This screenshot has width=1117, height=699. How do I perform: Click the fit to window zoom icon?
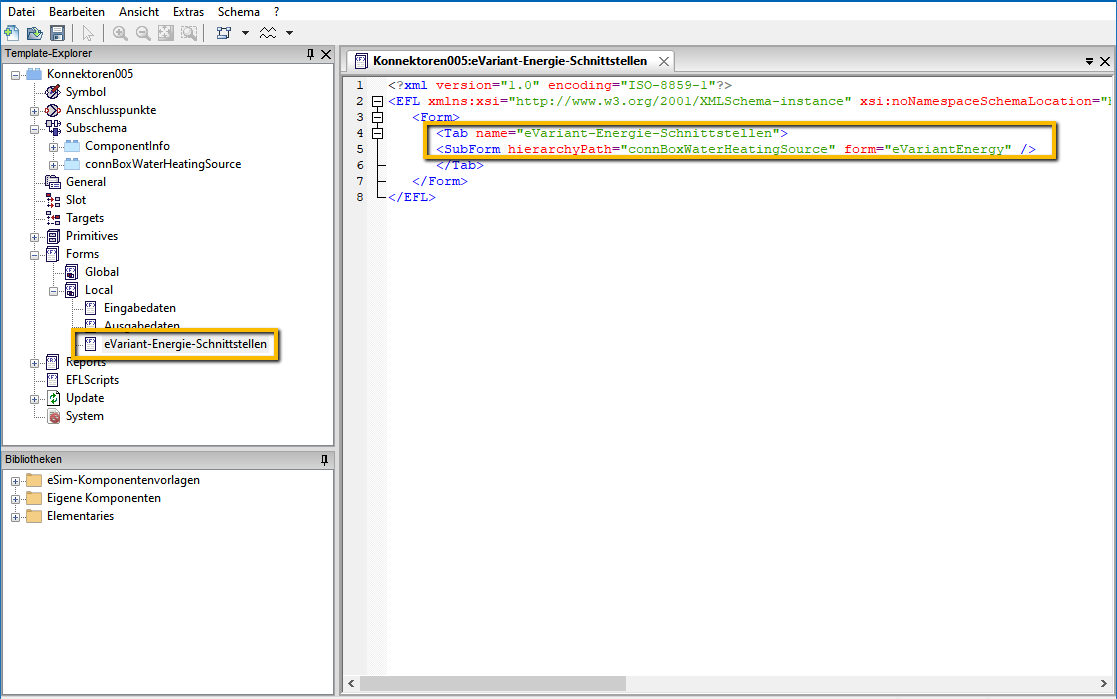coord(166,33)
